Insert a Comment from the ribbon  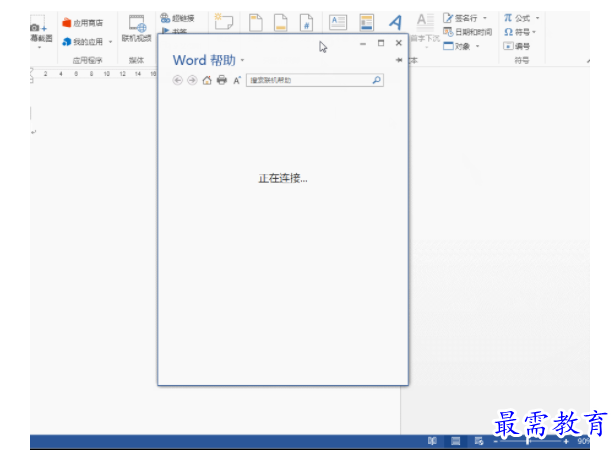[224, 22]
